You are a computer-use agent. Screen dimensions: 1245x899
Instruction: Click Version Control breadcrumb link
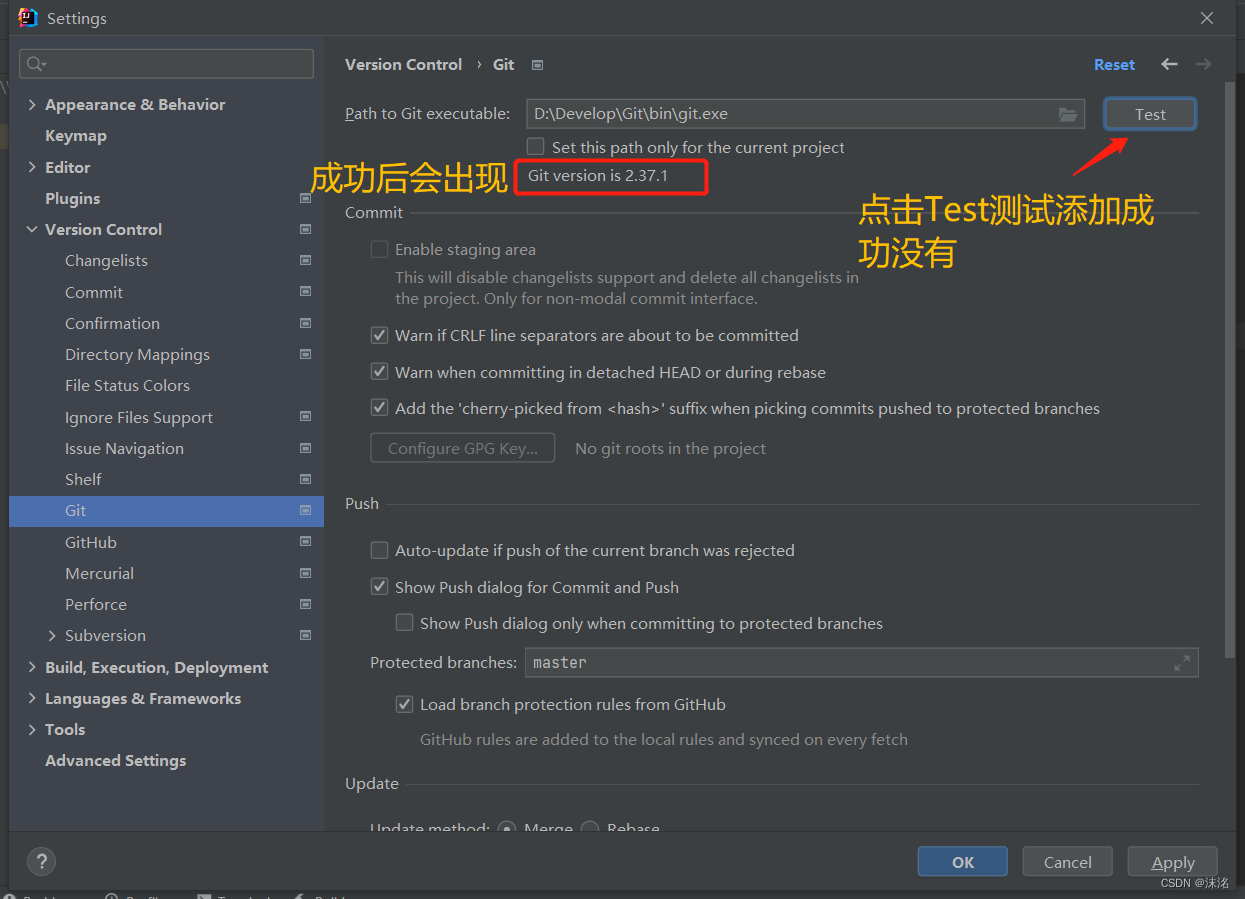(x=403, y=64)
